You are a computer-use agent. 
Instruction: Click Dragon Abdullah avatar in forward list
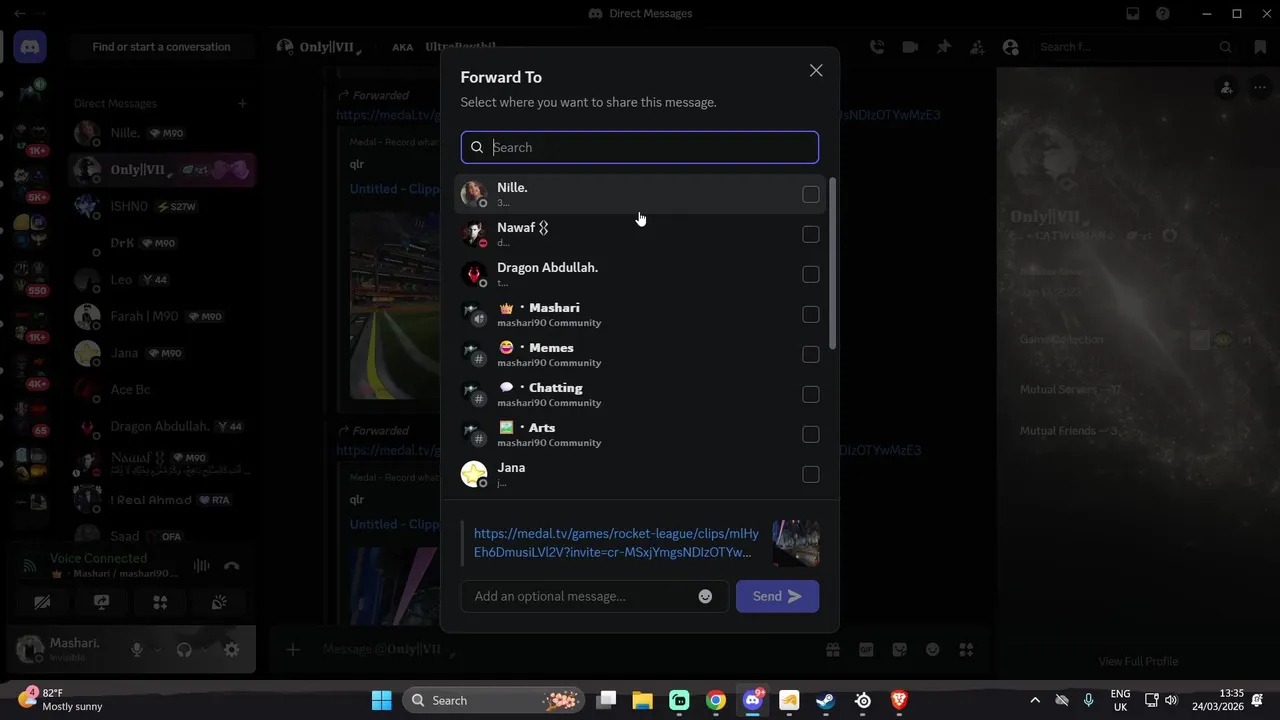click(x=474, y=274)
